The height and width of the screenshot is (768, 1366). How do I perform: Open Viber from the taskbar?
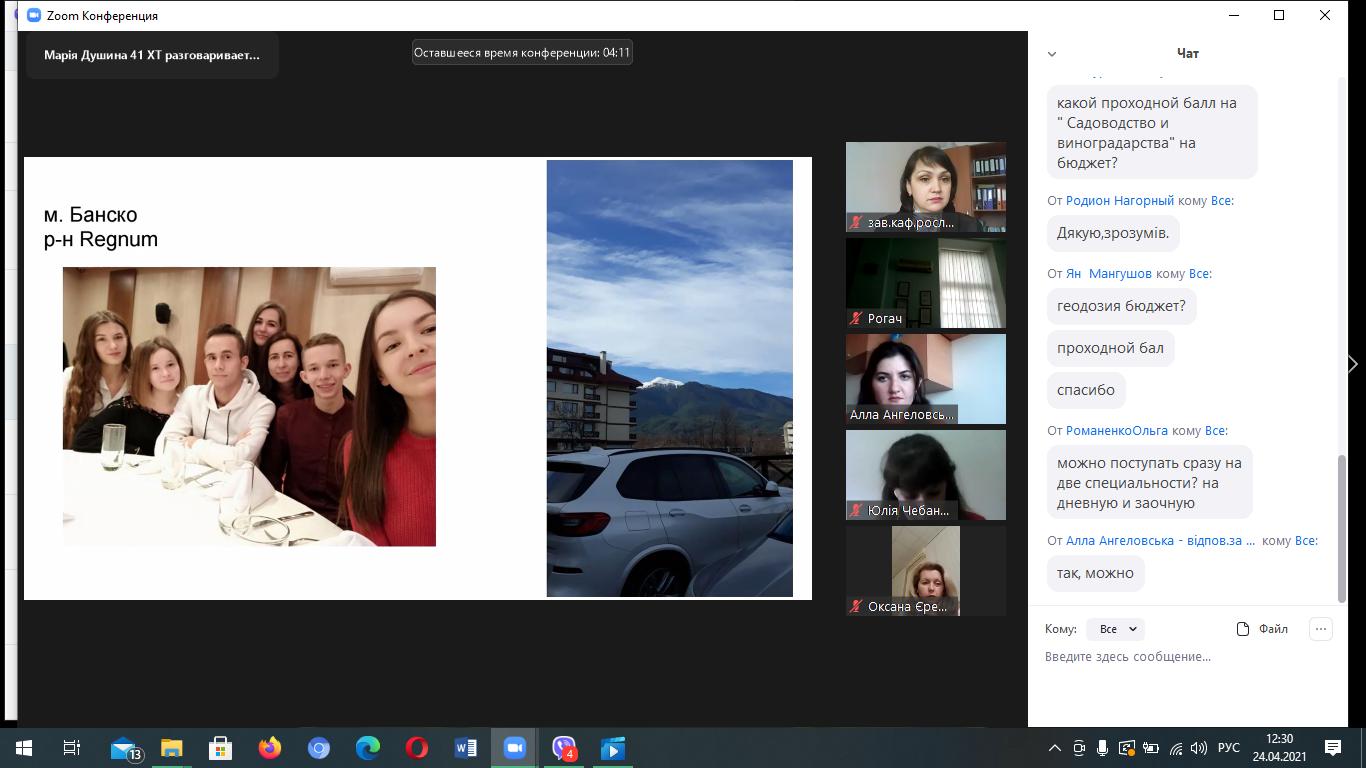click(564, 748)
